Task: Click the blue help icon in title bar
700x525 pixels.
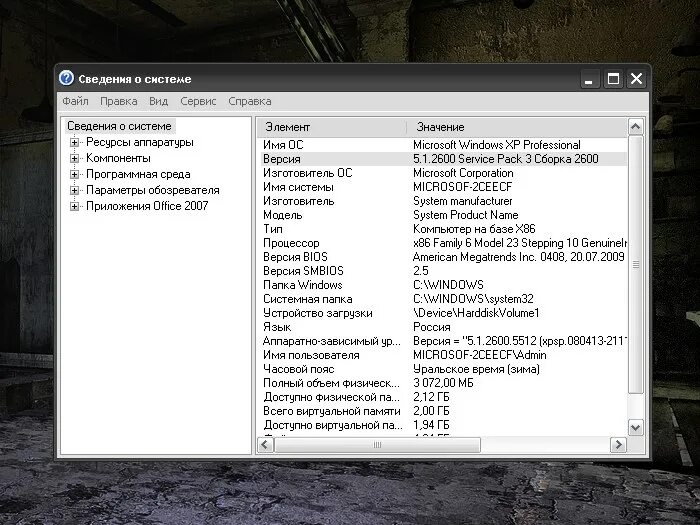Action: click(x=66, y=78)
